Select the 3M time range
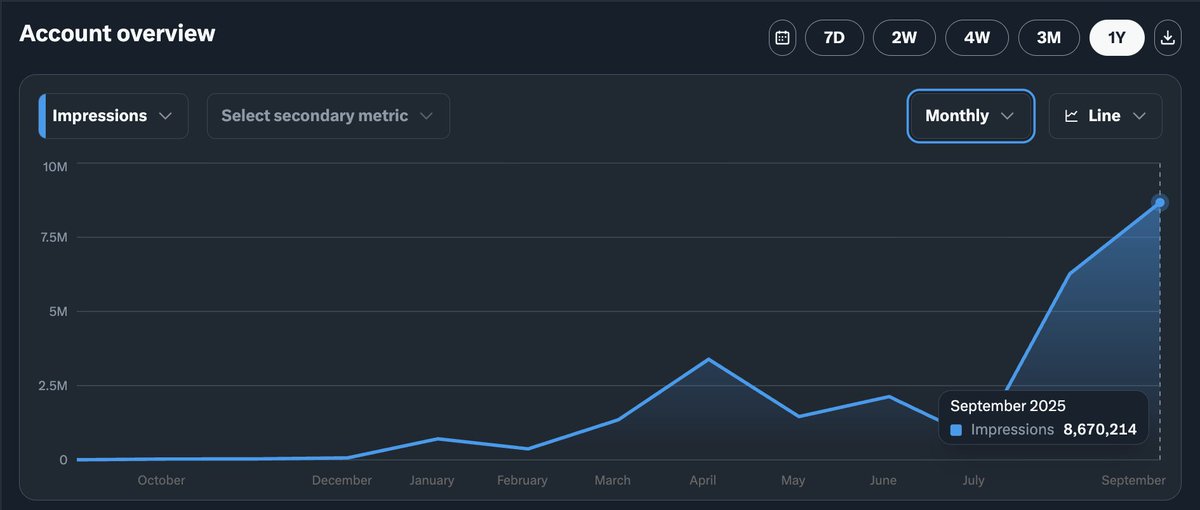 [1049, 38]
